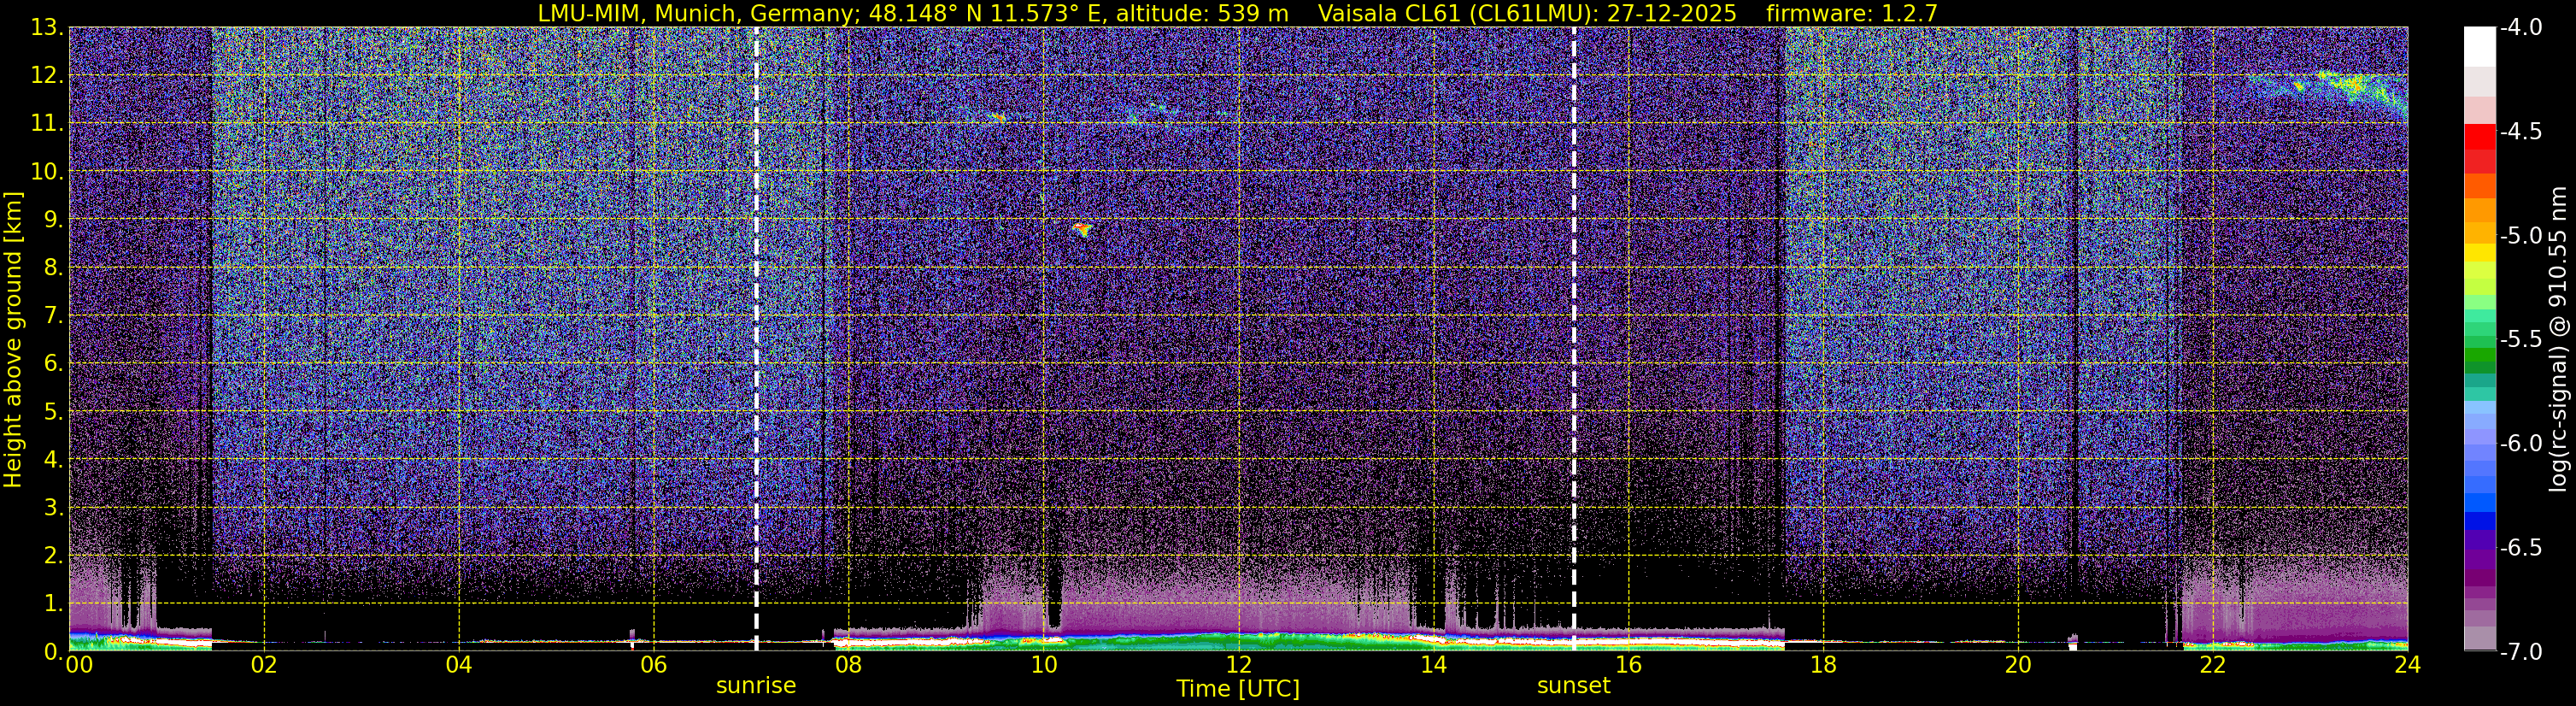Screen dimensions: 2576x706
Task: Click the -6.0 colorbar tick label
Action: tap(2520, 443)
